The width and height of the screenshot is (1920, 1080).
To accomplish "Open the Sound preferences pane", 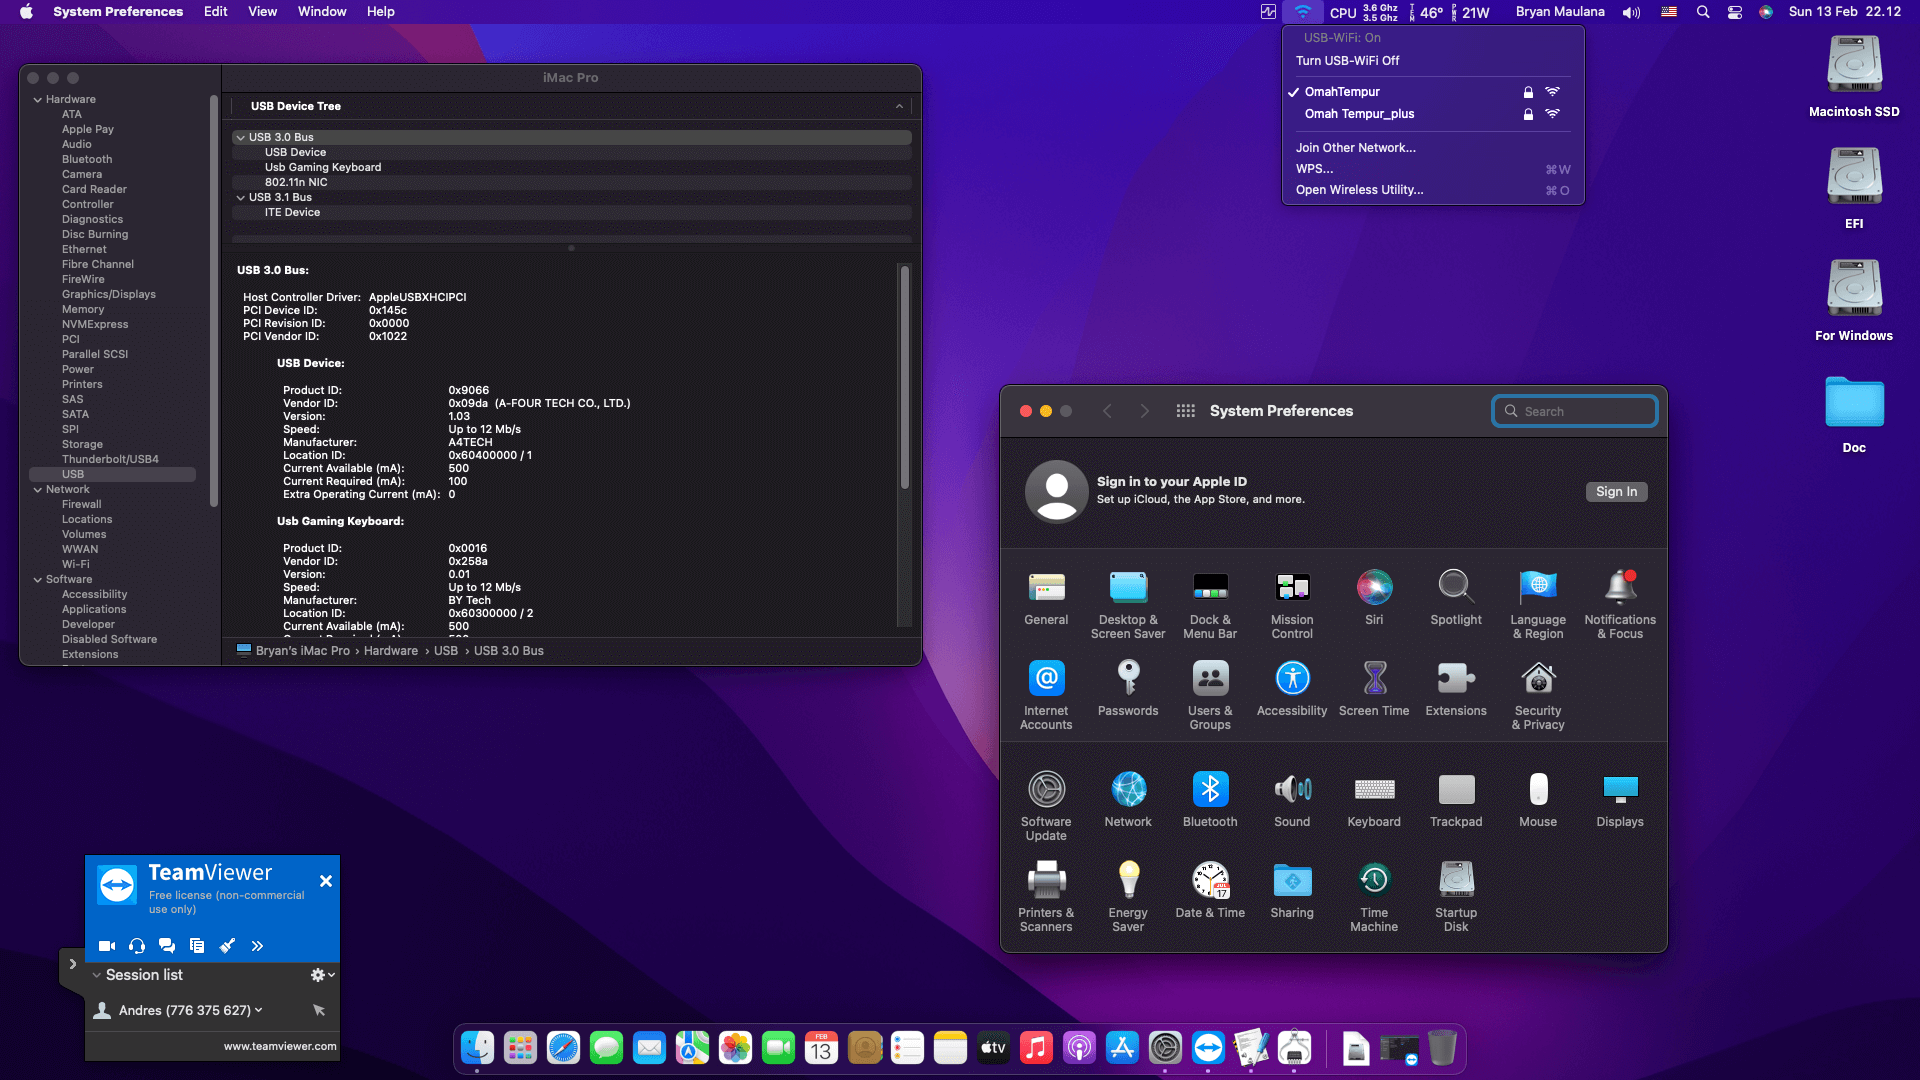I will click(1292, 800).
